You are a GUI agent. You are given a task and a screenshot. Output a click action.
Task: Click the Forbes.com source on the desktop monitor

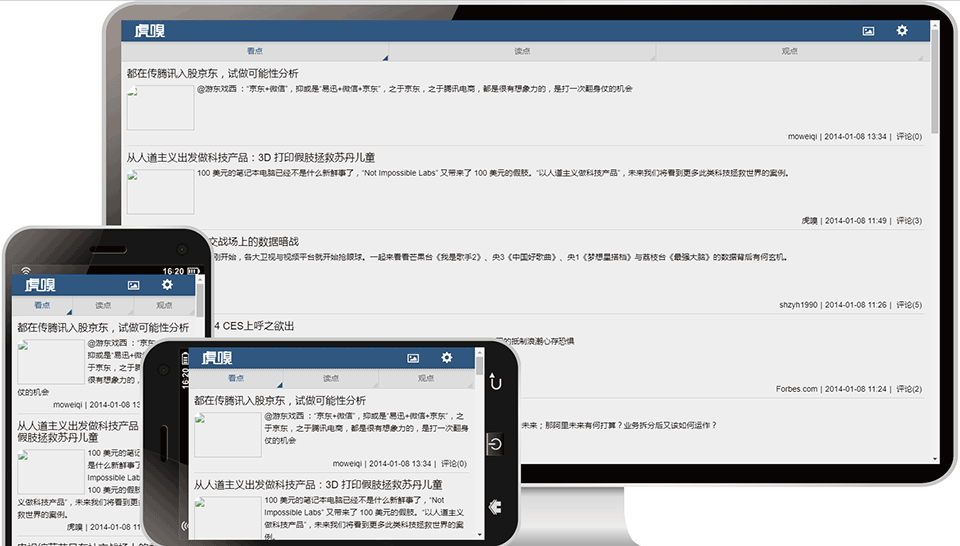(x=796, y=389)
